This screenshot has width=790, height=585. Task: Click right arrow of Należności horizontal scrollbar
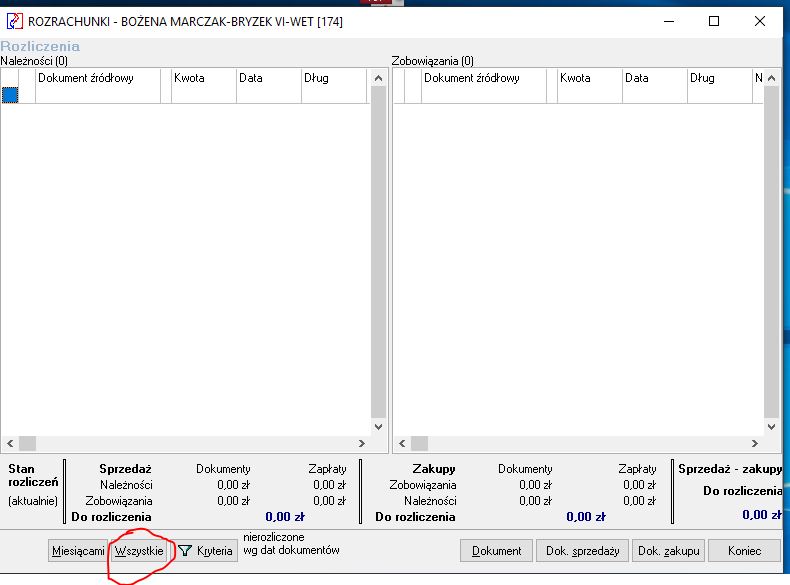pyautogui.click(x=362, y=443)
